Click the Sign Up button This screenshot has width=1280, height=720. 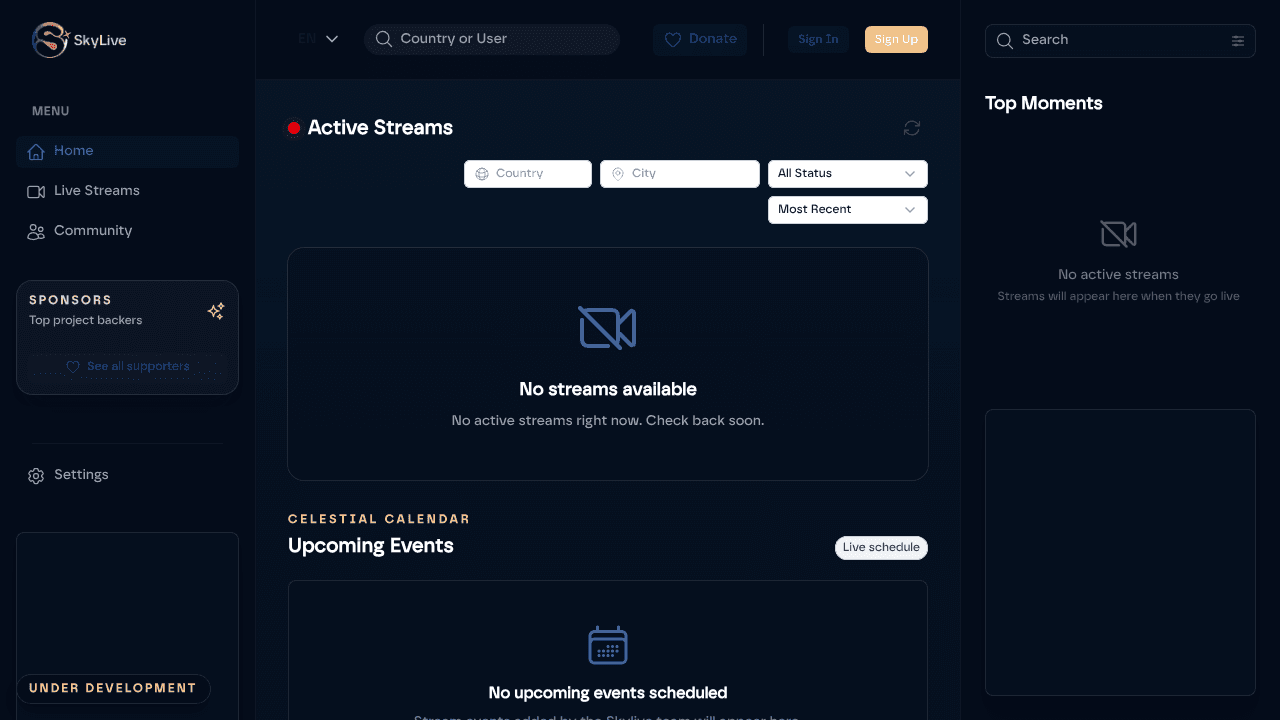coord(896,39)
